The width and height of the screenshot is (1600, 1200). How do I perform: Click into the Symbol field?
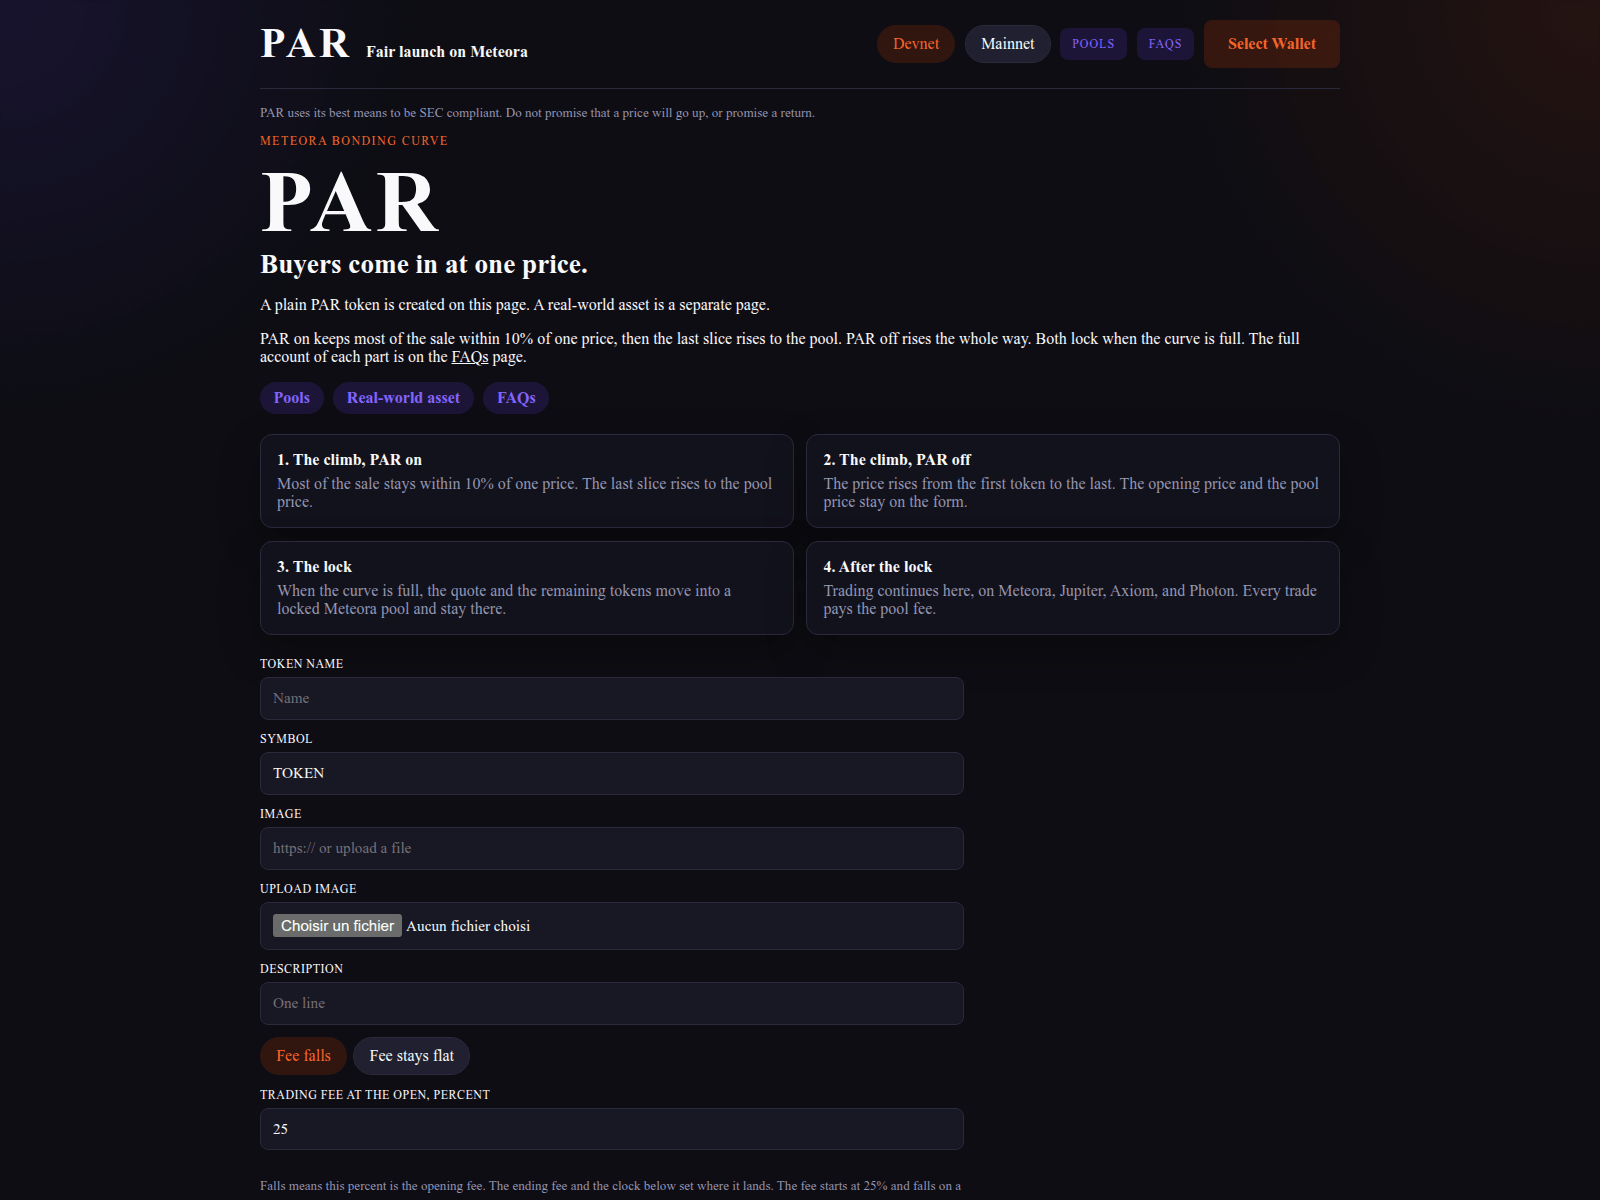(x=612, y=773)
